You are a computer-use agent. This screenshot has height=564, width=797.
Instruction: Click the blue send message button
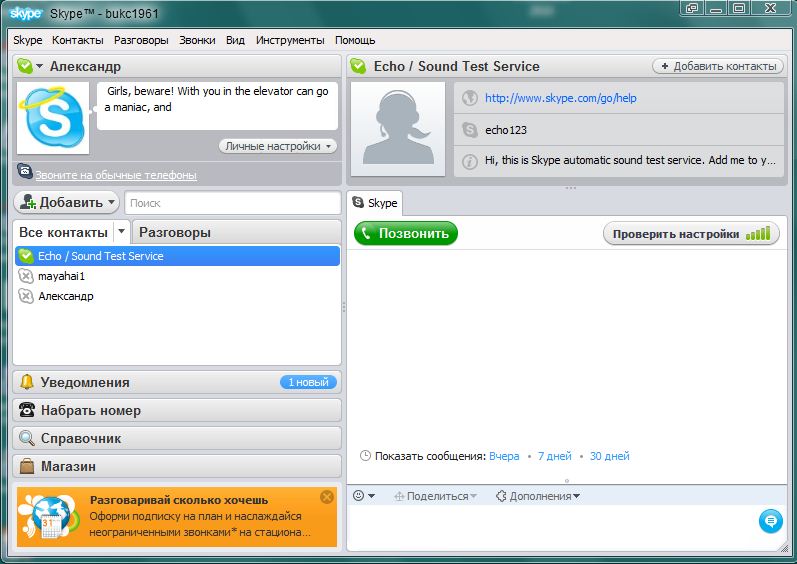[x=771, y=521]
